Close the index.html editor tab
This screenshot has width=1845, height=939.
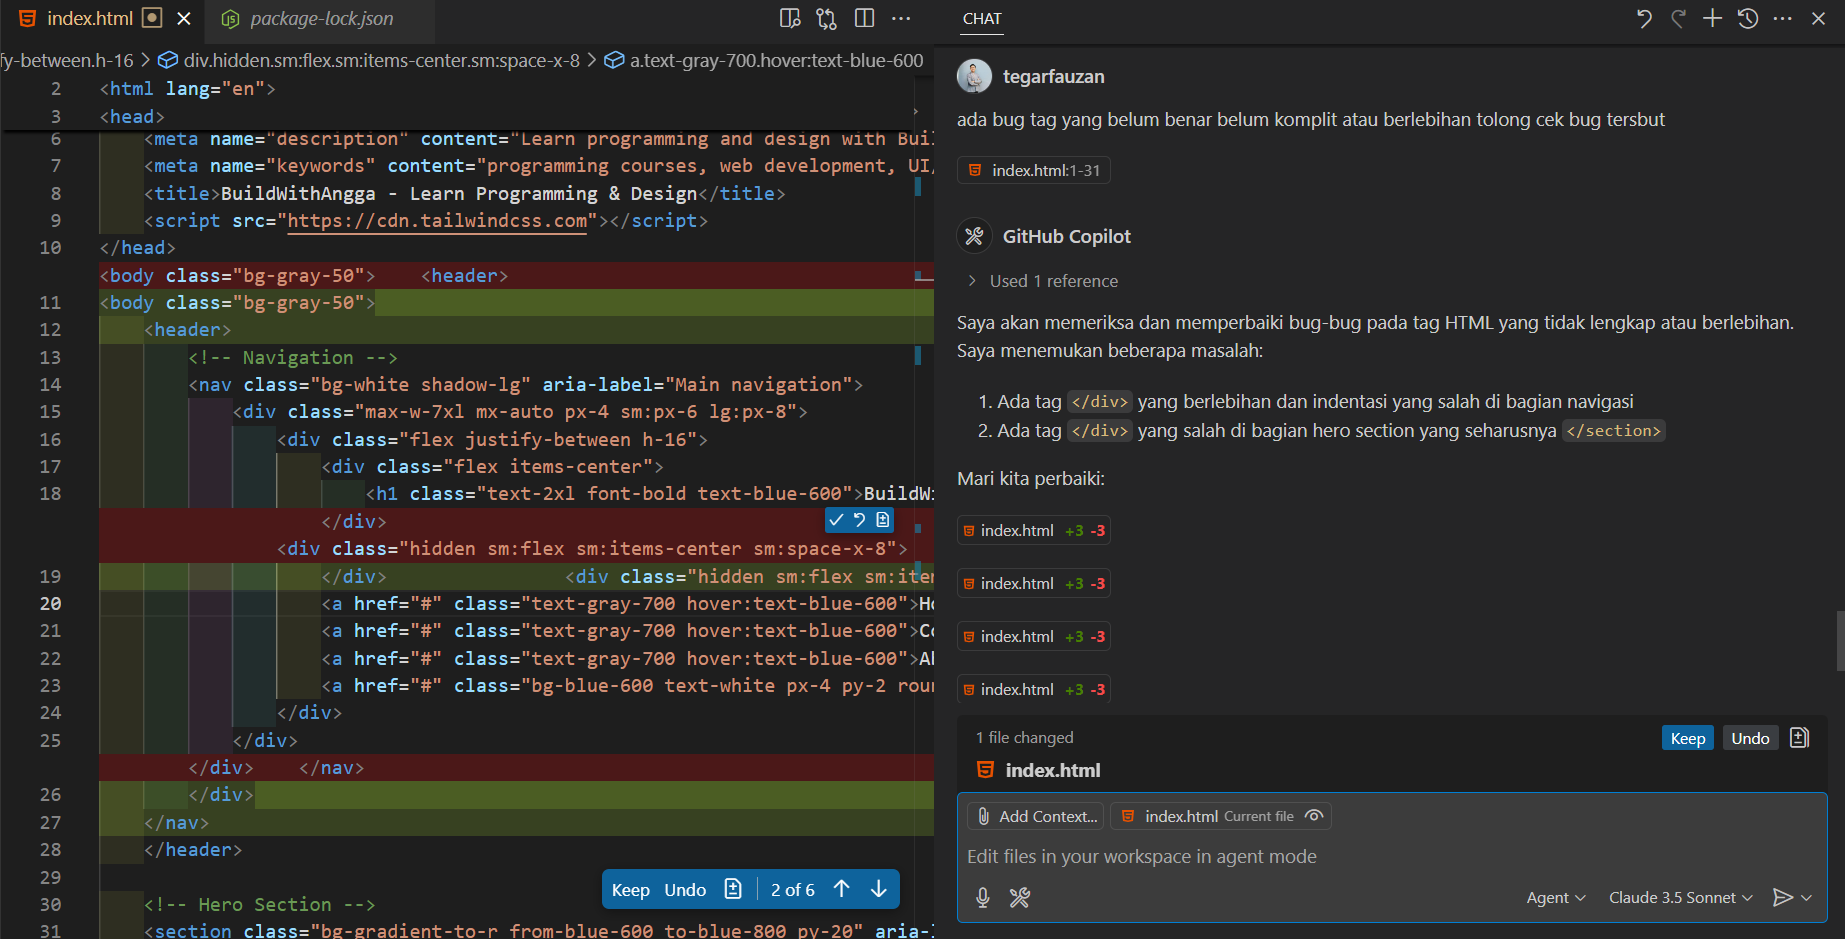click(x=184, y=18)
